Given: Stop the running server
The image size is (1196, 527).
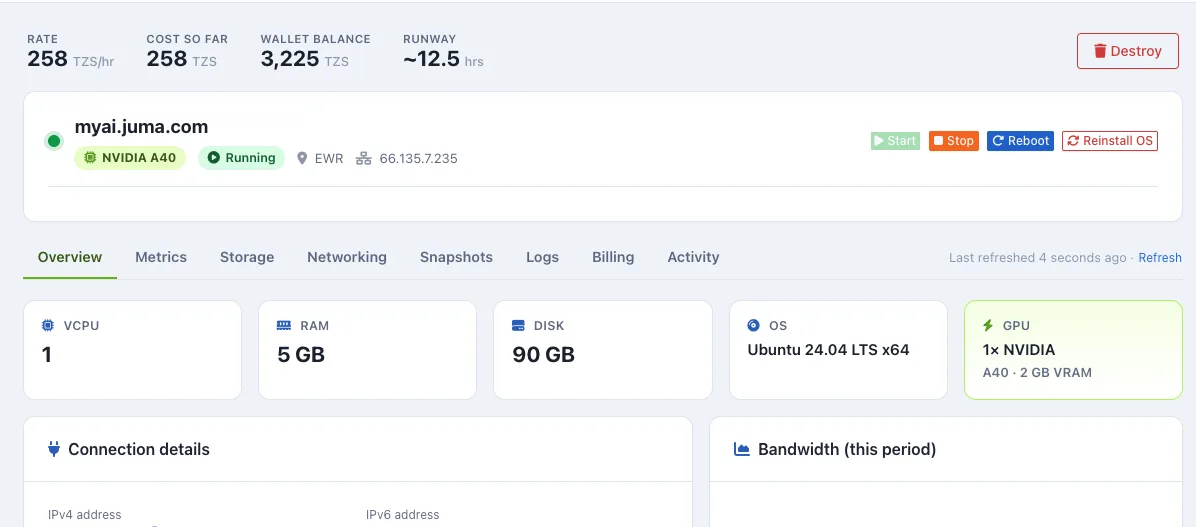Looking at the screenshot, I should 953,141.
